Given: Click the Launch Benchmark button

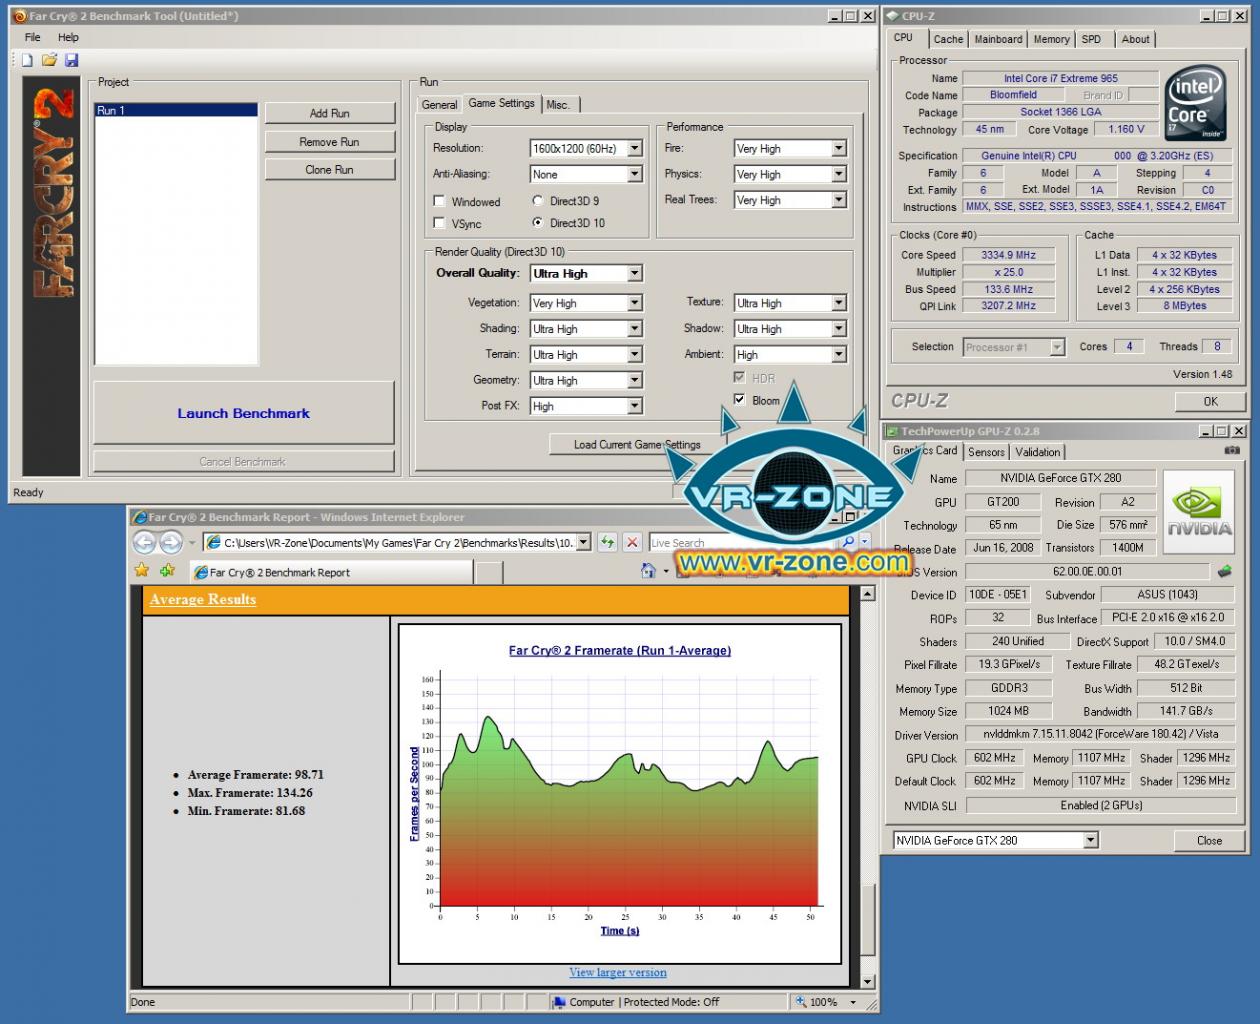Looking at the screenshot, I should pos(244,413).
